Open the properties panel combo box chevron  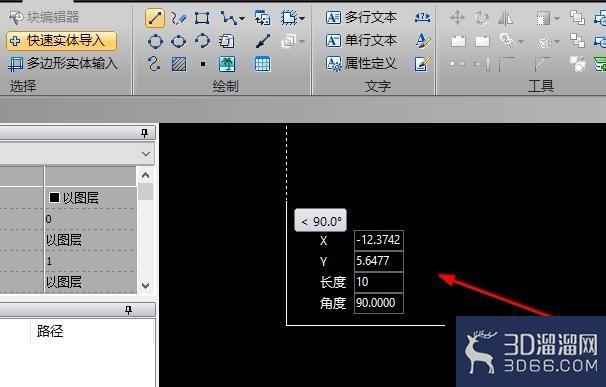[x=146, y=154]
